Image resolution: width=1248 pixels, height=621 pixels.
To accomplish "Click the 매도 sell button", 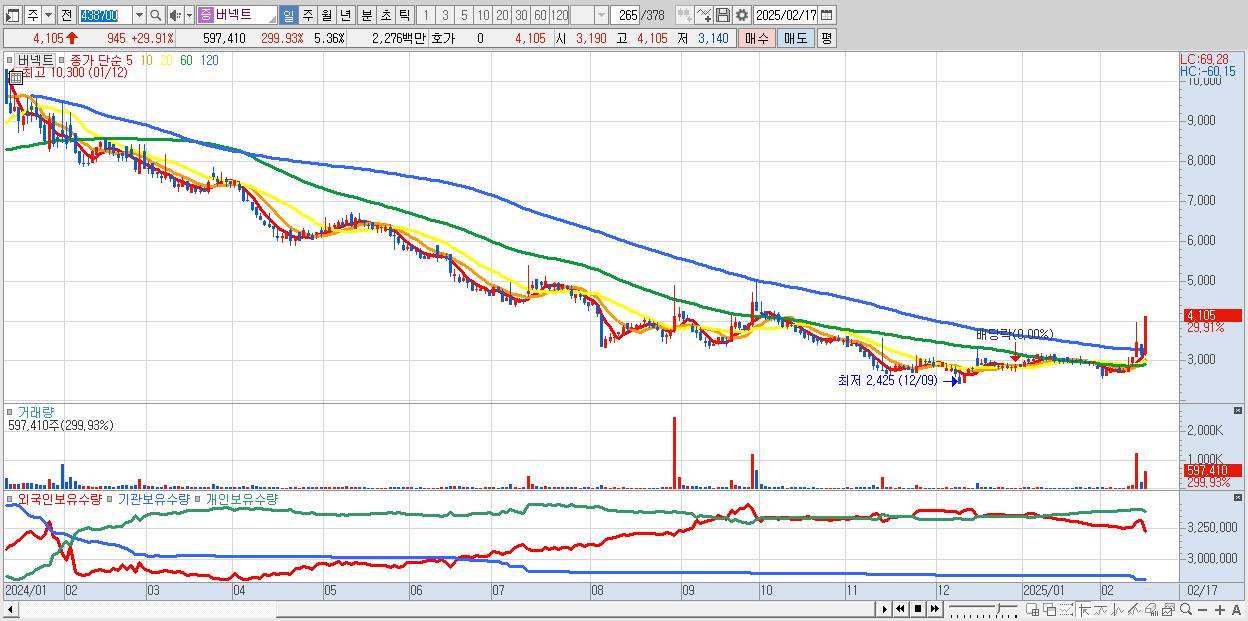I will (796, 38).
